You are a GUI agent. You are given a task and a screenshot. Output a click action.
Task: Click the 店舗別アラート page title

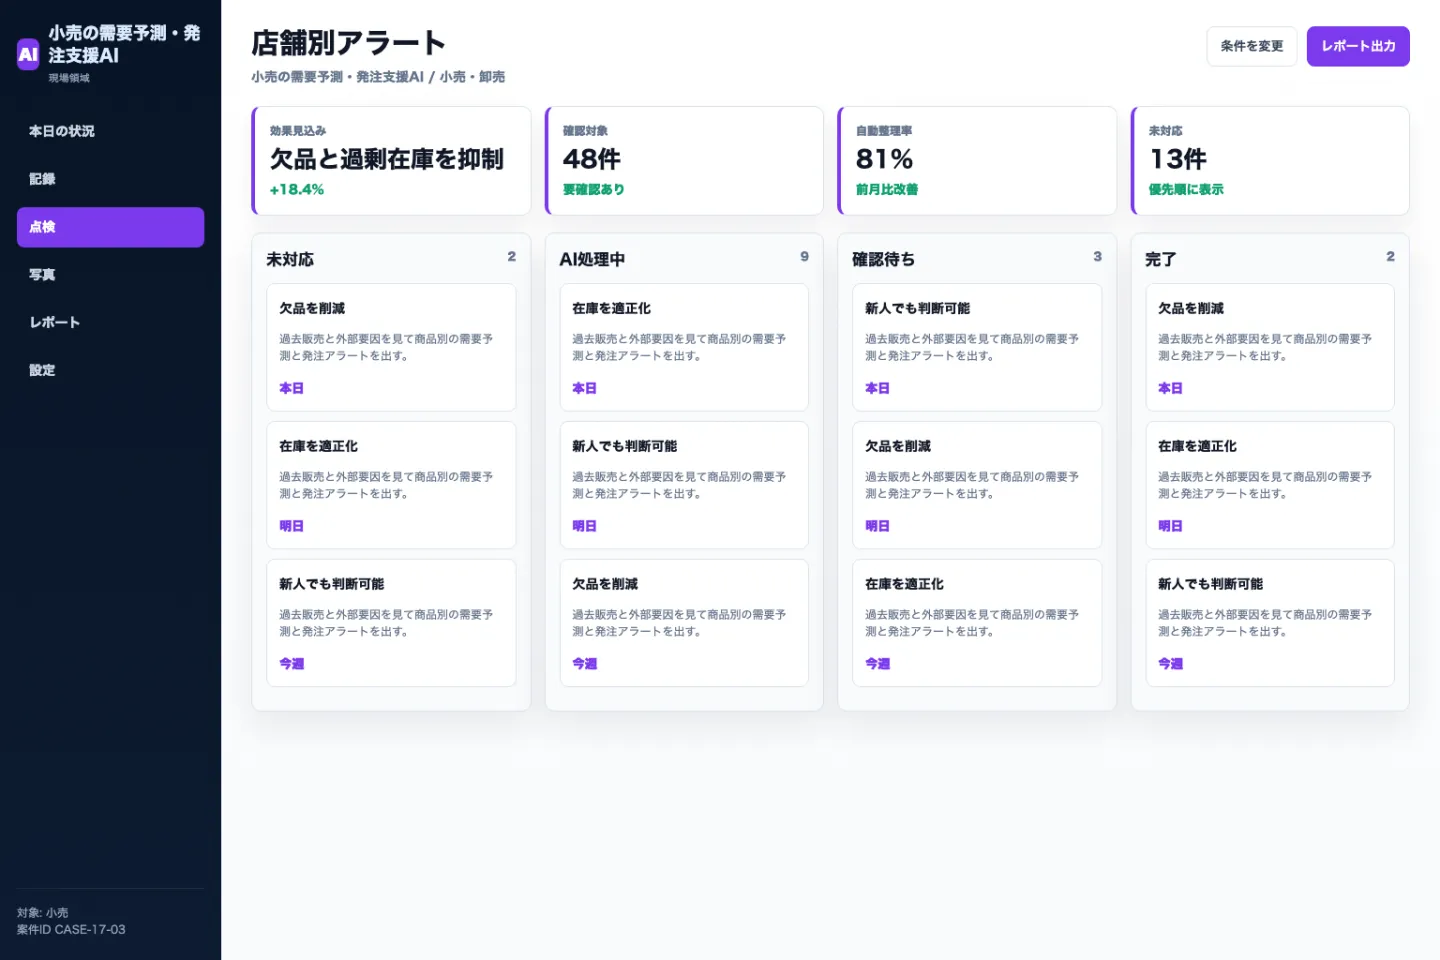[348, 43]
